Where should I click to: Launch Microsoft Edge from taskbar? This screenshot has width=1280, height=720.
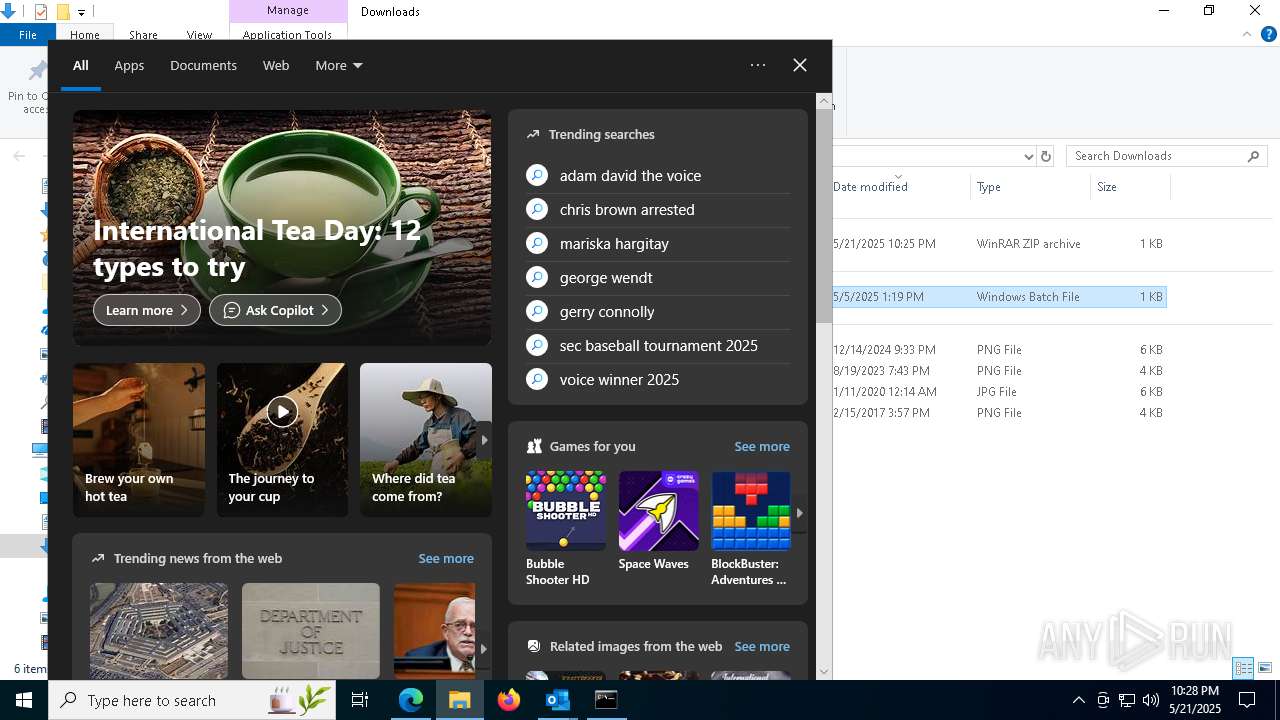click(x=411, y=700)
